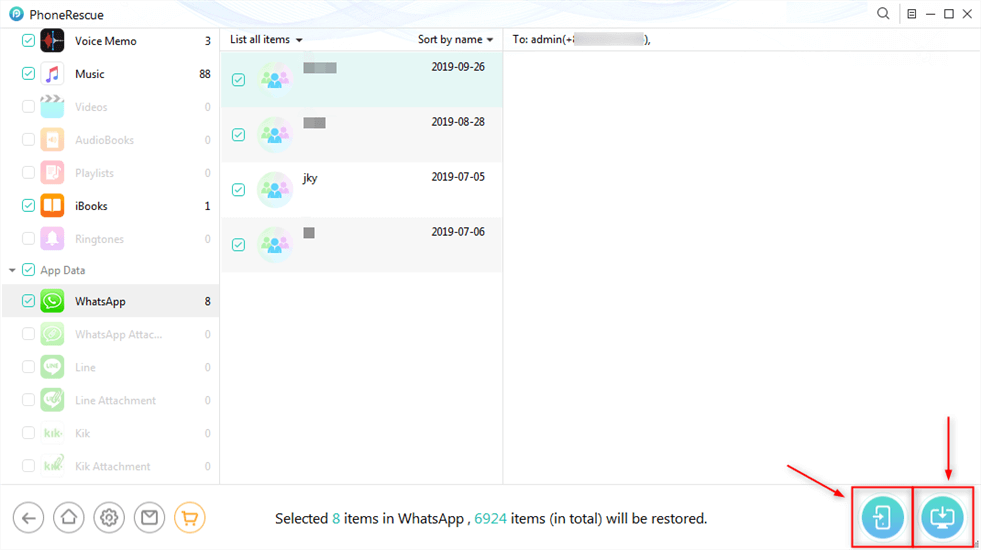The width and height of the screenshot is (981, 550).
Task: Click the 6924 total items count
Action: click(x=490, y=519)
